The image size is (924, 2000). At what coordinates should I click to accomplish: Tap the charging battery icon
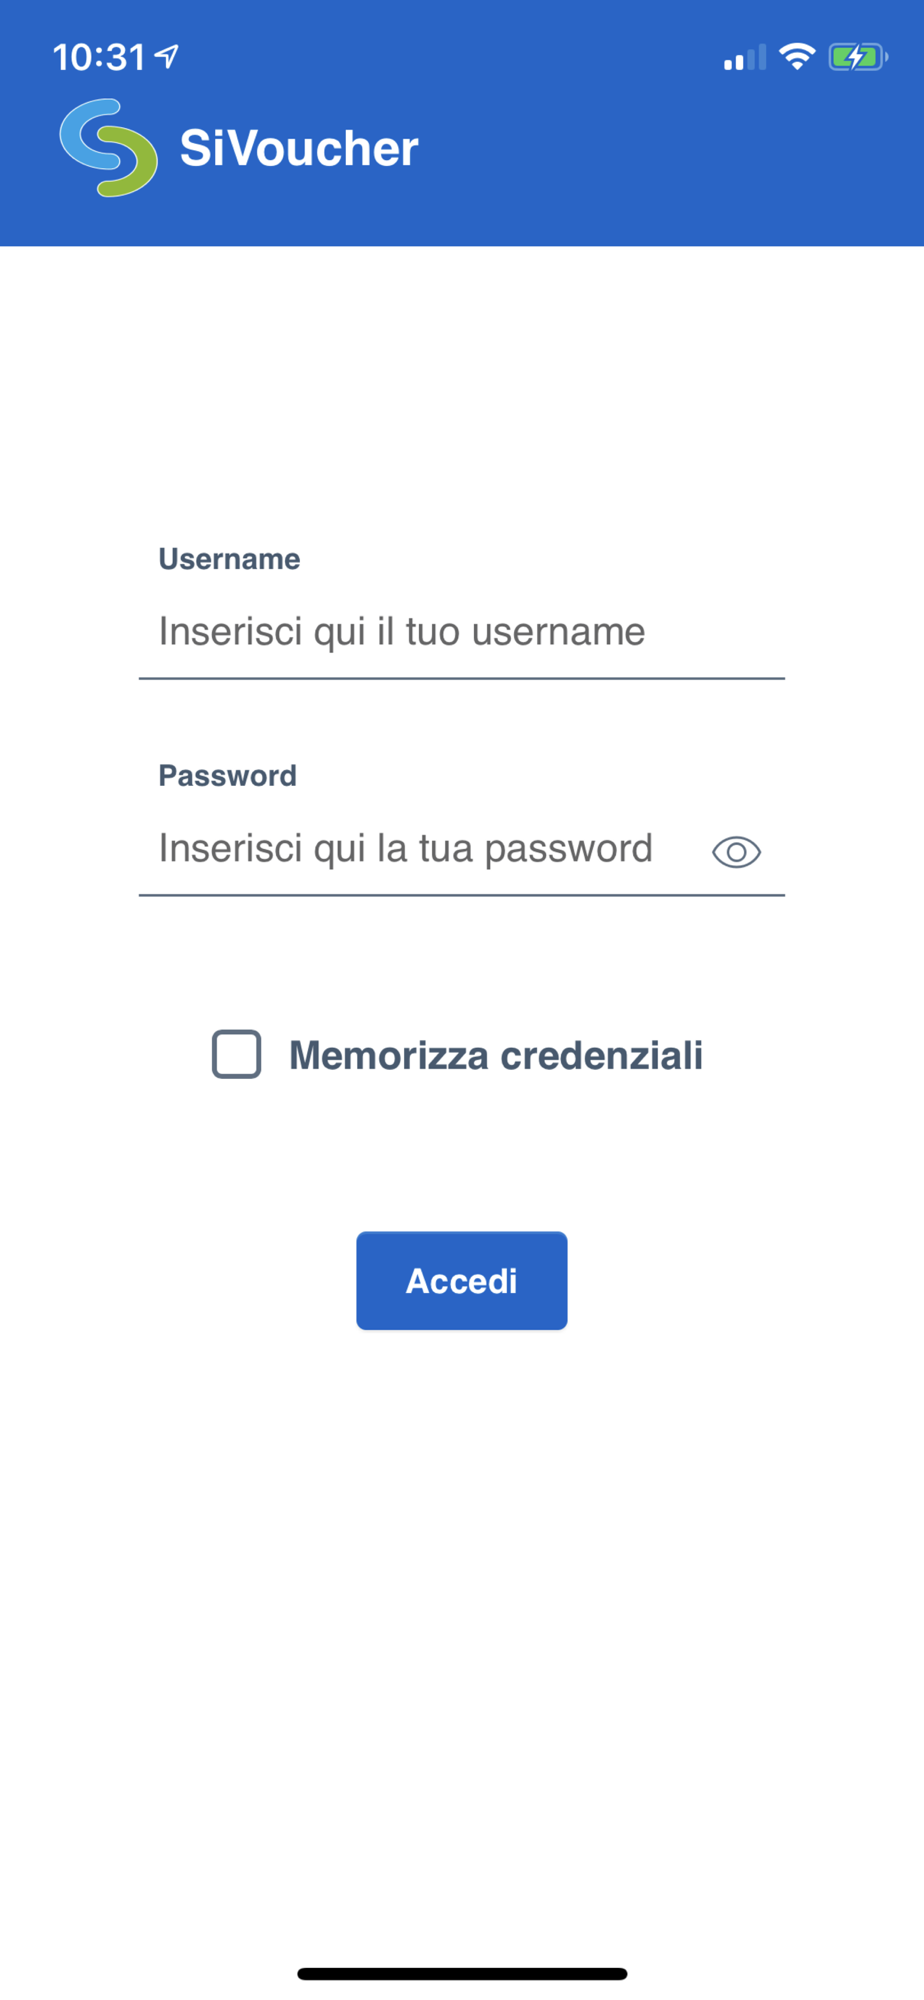tap(858, 57)
